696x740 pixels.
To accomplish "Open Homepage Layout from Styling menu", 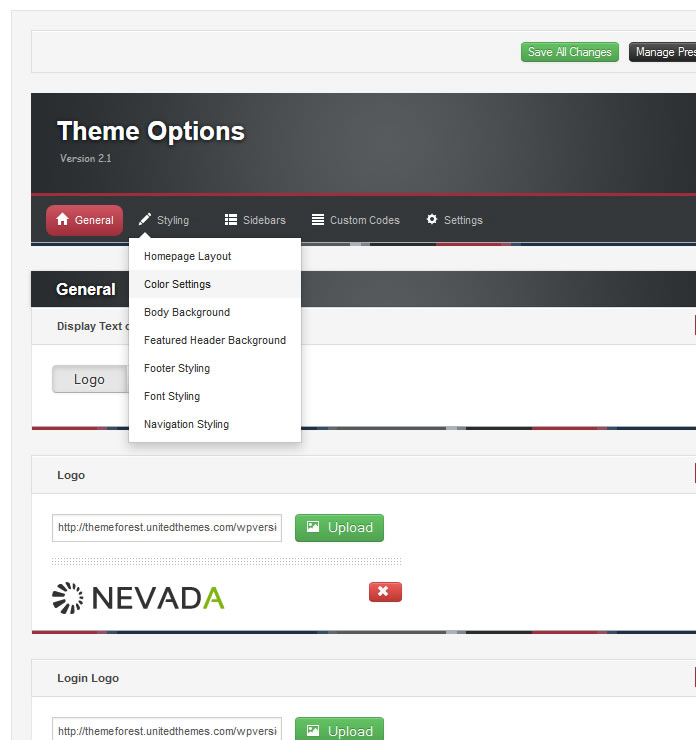I will coord(187,256).
